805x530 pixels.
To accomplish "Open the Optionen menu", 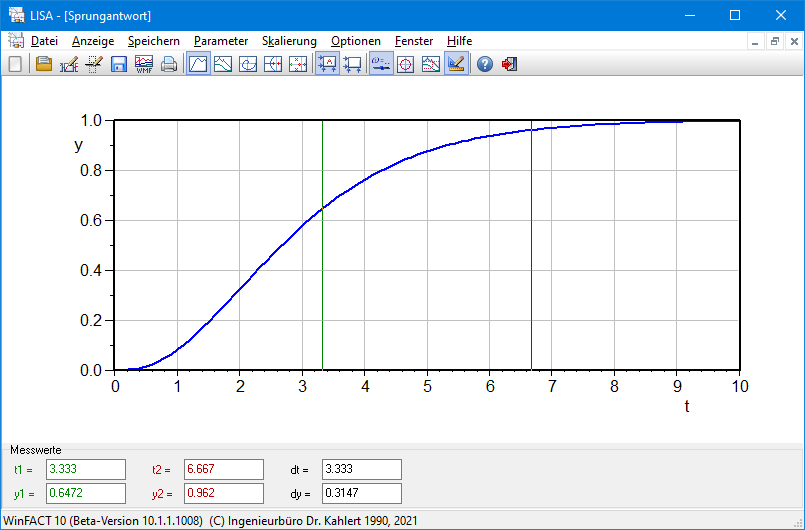I will click(356, 41).
